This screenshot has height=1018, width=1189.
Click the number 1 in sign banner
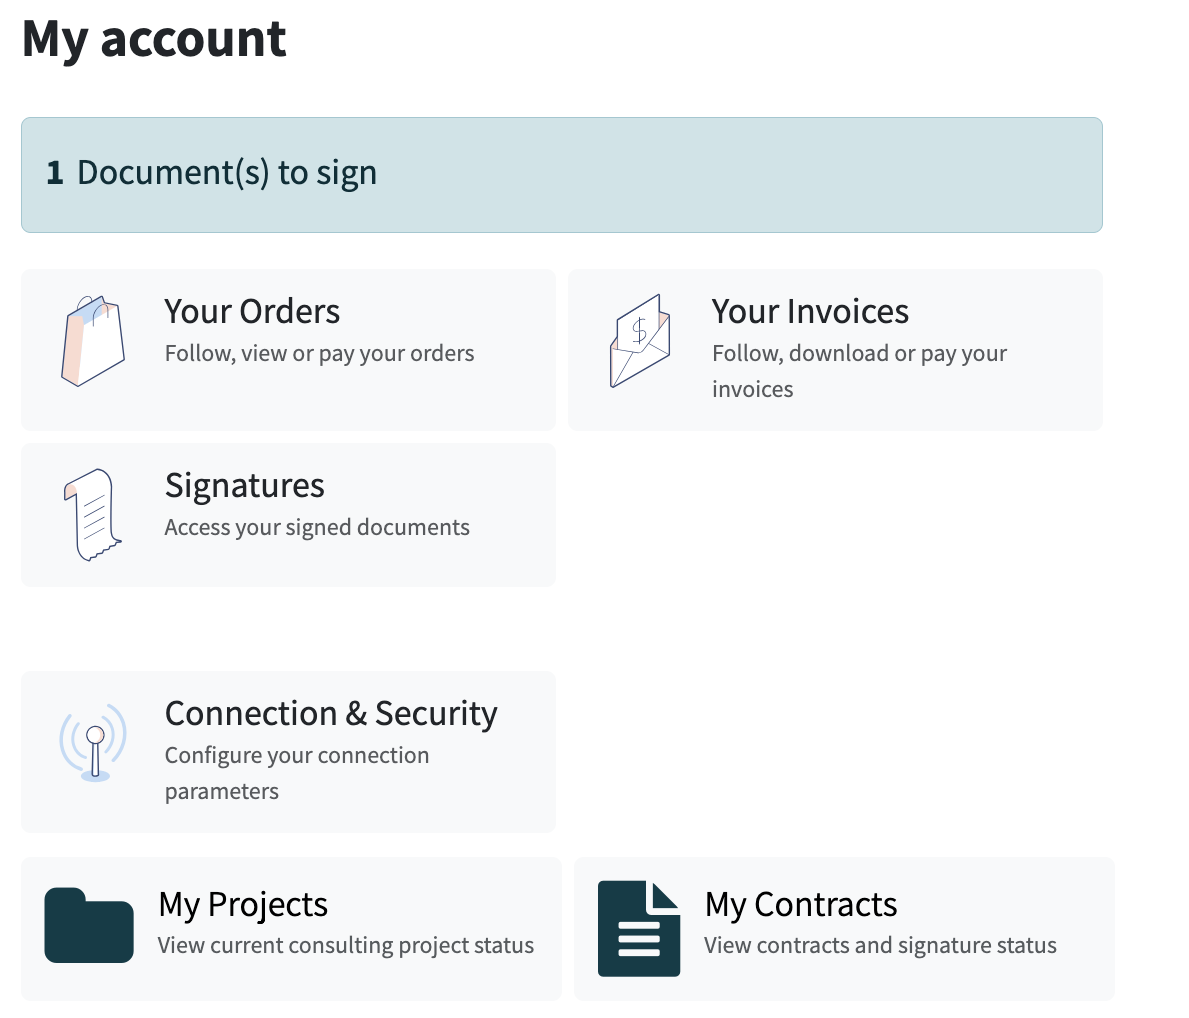55,173
